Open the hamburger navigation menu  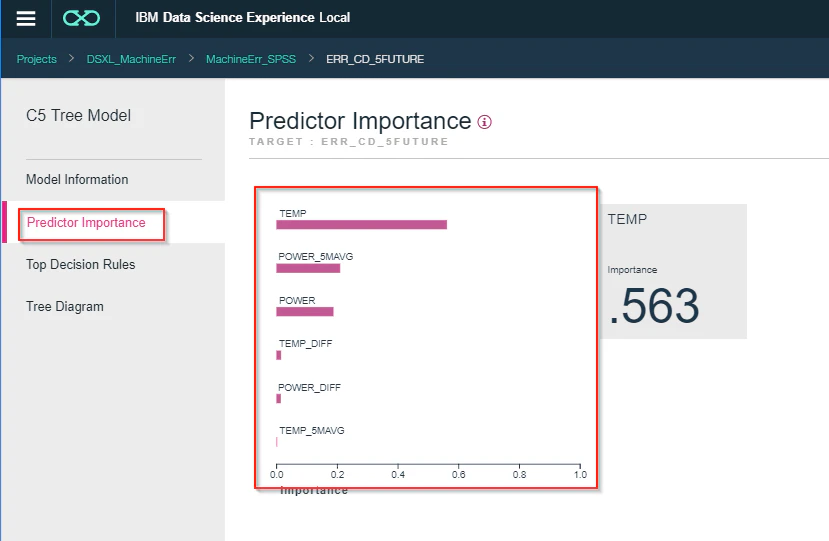(26, 19)
